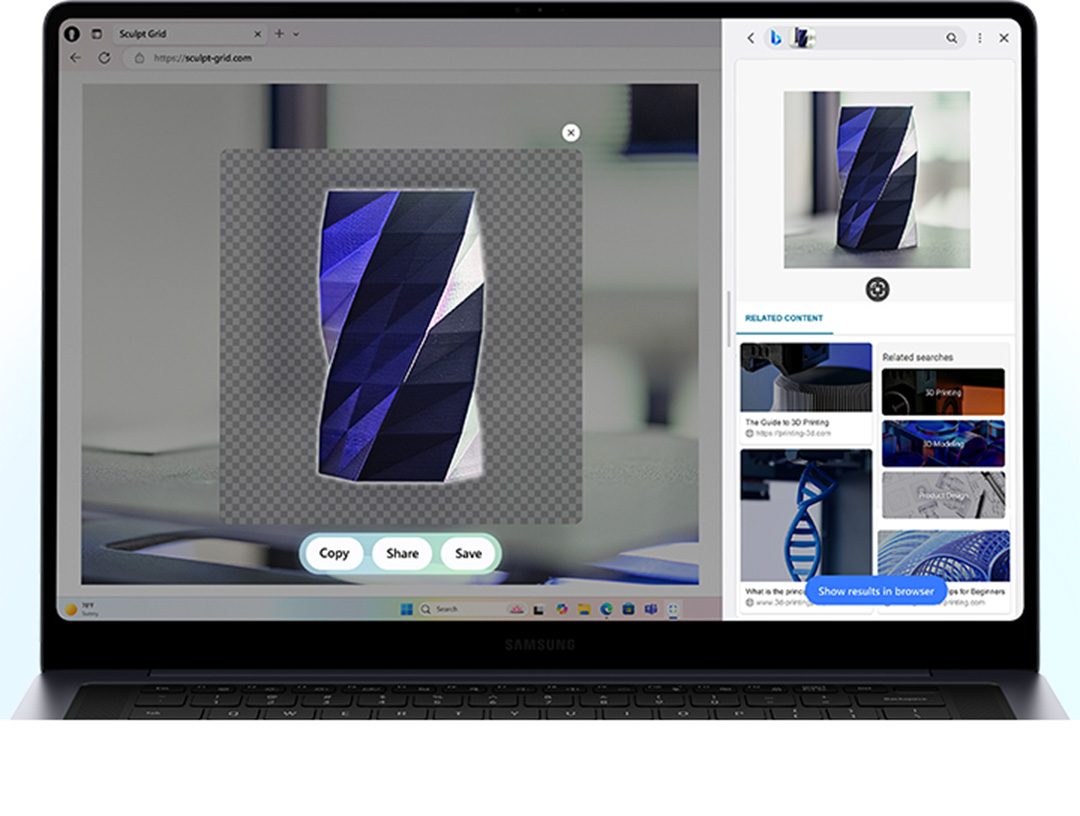Share the cut-out vase image
Viewport: 1080px width, 816px height.
[402, 554]
